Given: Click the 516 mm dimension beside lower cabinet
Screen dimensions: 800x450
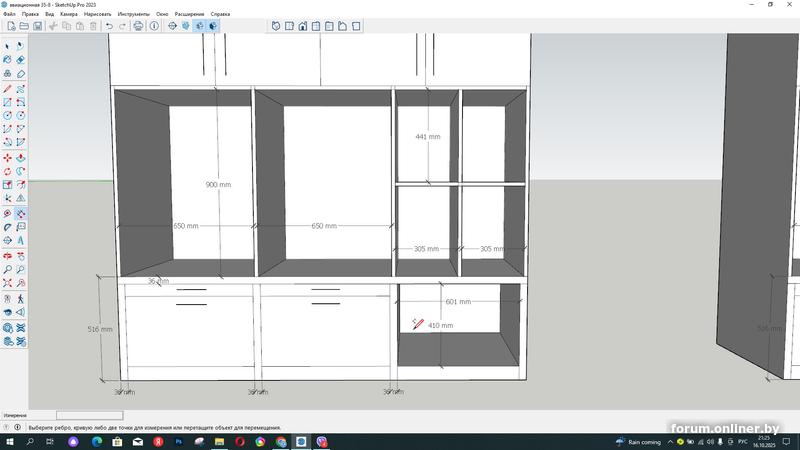Looking at the screenshot, I should [x=100, y=329].
